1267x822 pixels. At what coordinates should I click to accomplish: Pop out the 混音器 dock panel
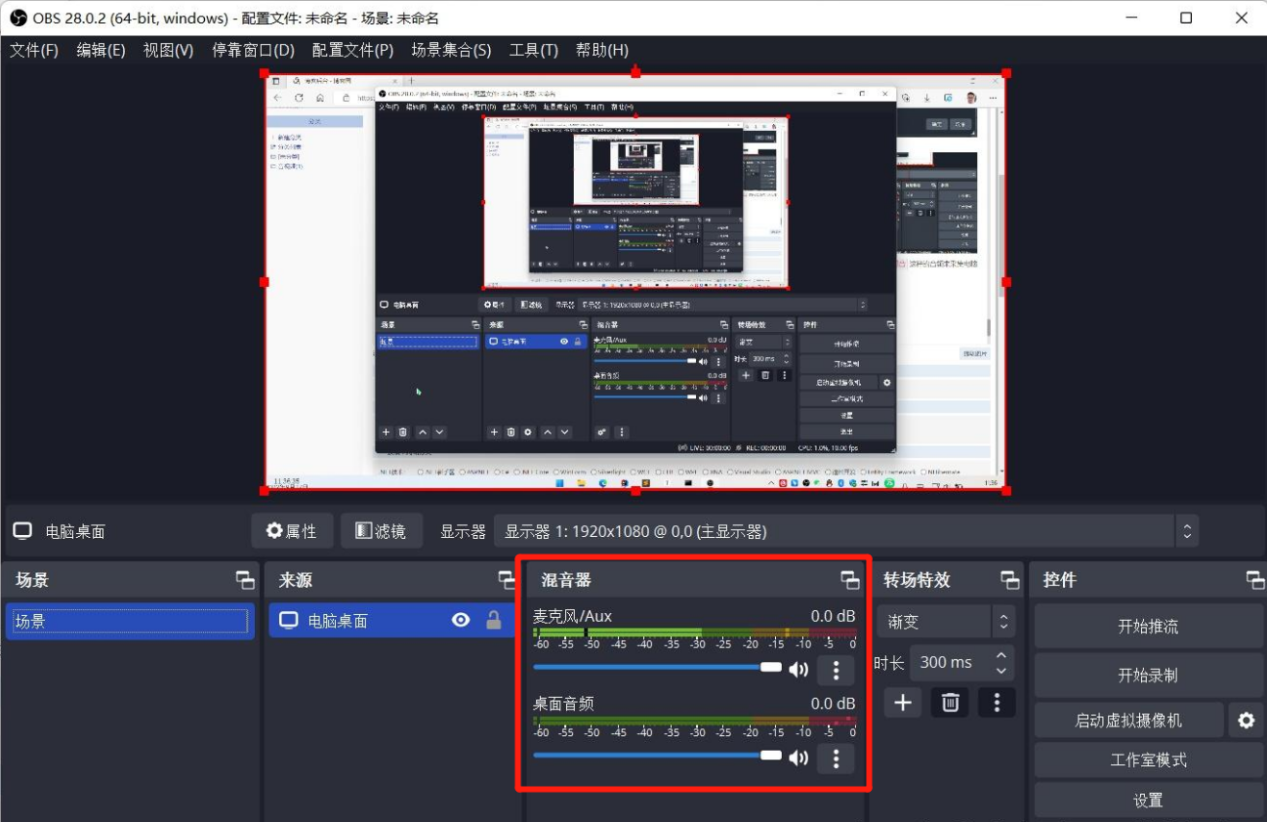tap(849, 580)
